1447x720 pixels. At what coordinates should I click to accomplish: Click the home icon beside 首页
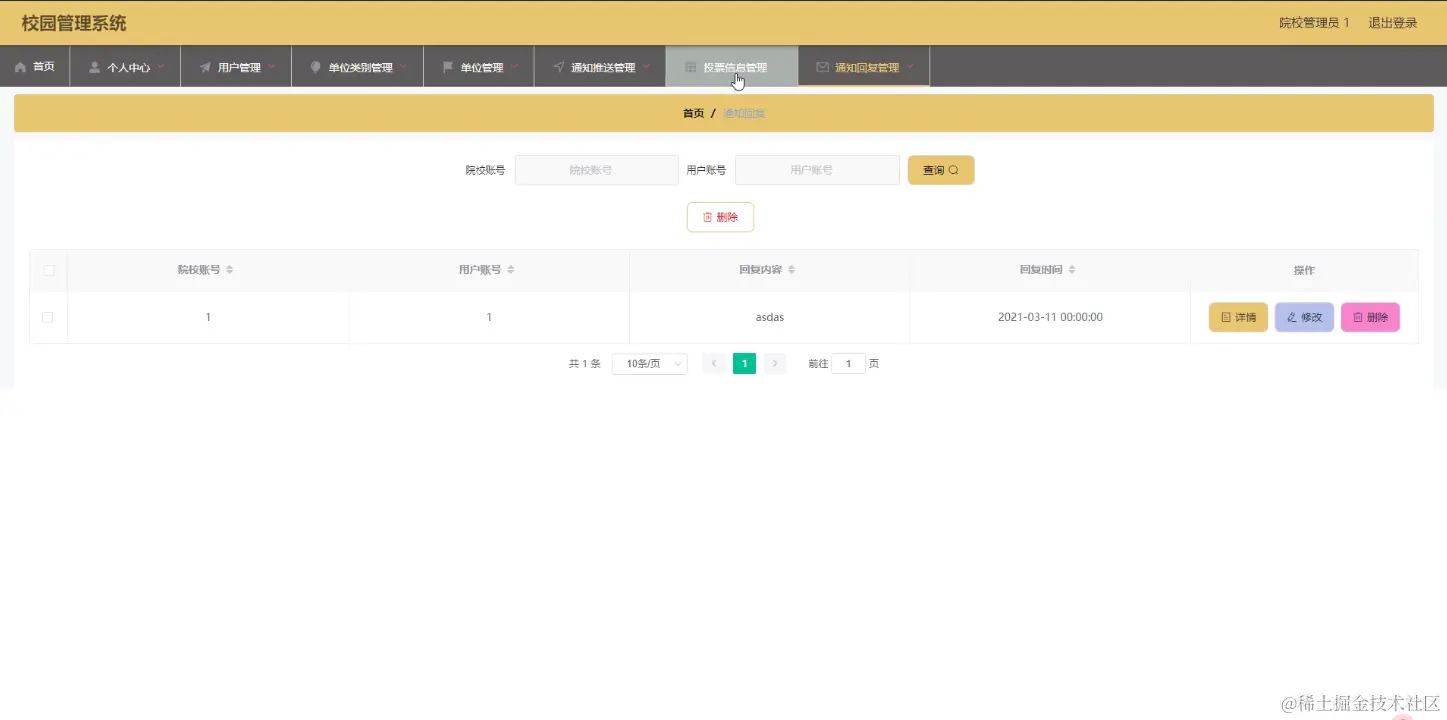[x=20, y=67]
